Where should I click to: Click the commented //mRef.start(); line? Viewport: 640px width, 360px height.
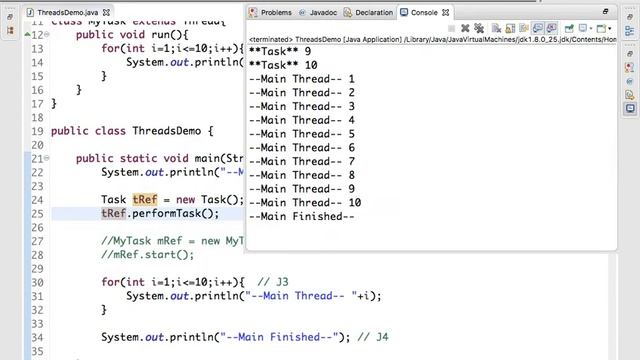pos(148,255)
